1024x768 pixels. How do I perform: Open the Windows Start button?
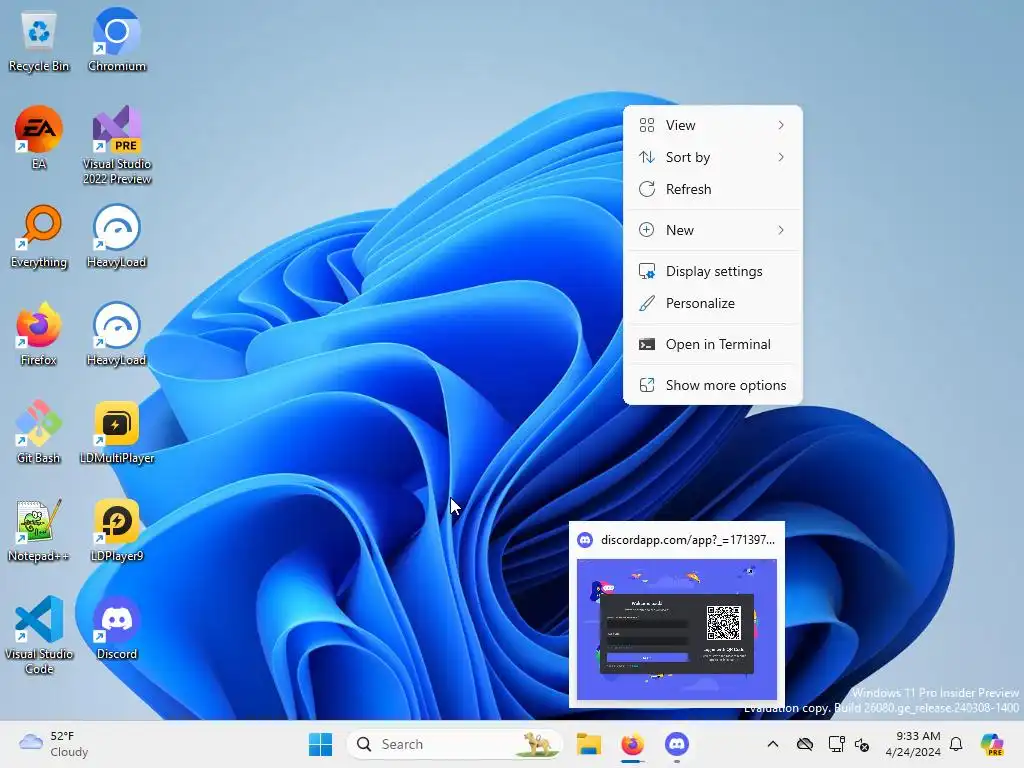[320, 744]
